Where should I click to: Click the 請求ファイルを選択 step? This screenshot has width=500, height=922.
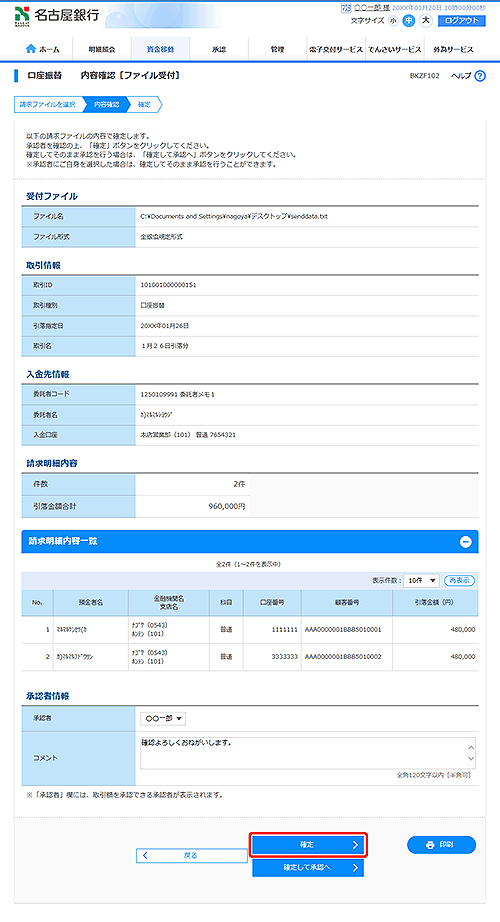click(47, 104)
